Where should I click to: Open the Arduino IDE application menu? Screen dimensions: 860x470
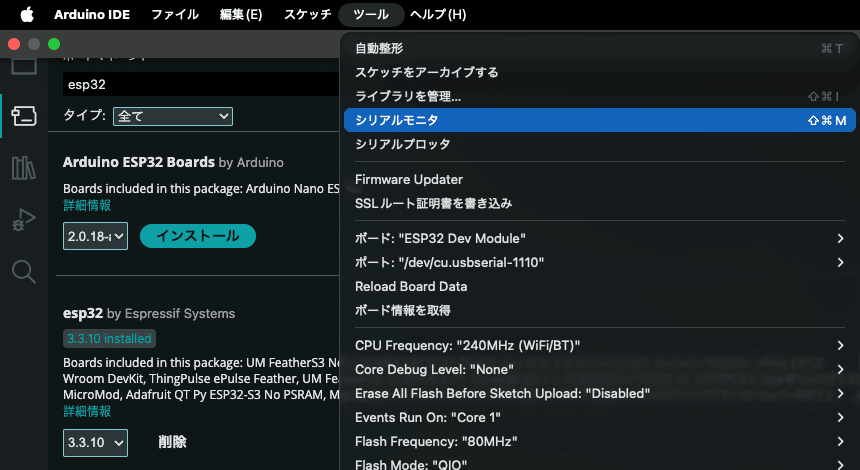[92, 15]
